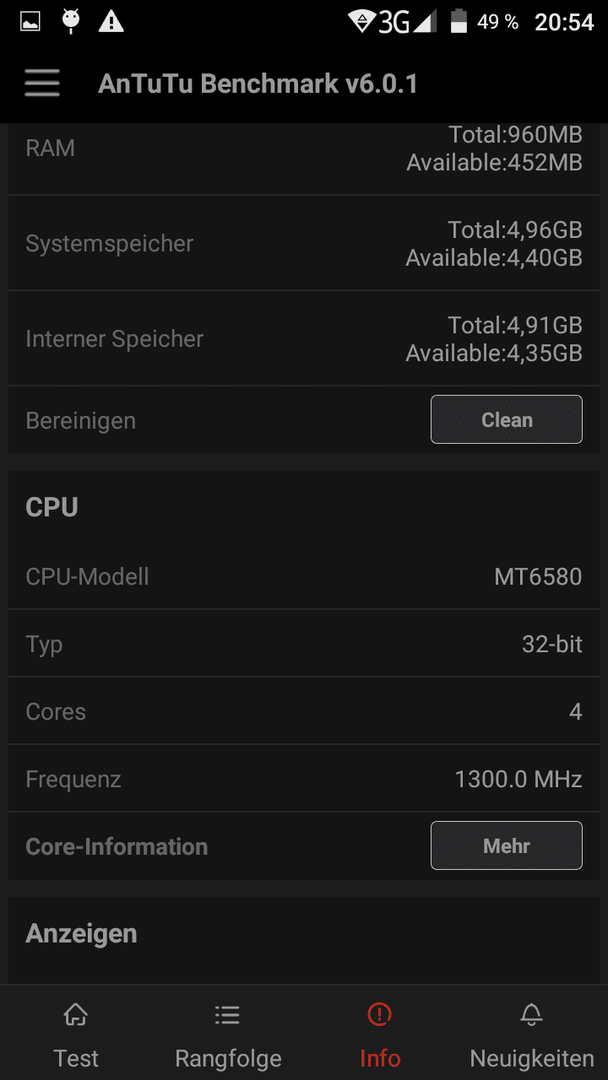608x1080 pixels.
Task: Open the hamburger navigation menu
Action: (x=42, y=84)
